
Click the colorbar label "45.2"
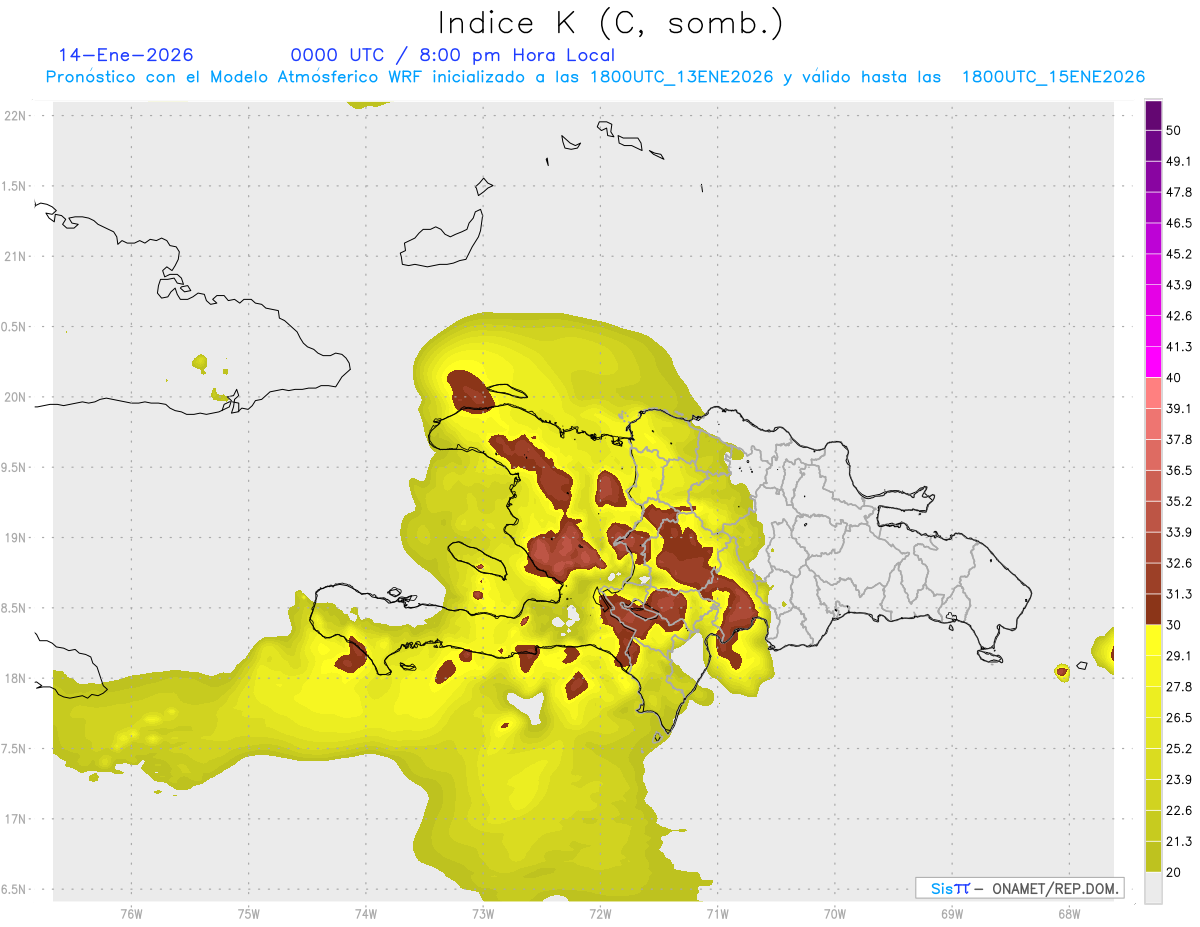tap(1179, 254)
